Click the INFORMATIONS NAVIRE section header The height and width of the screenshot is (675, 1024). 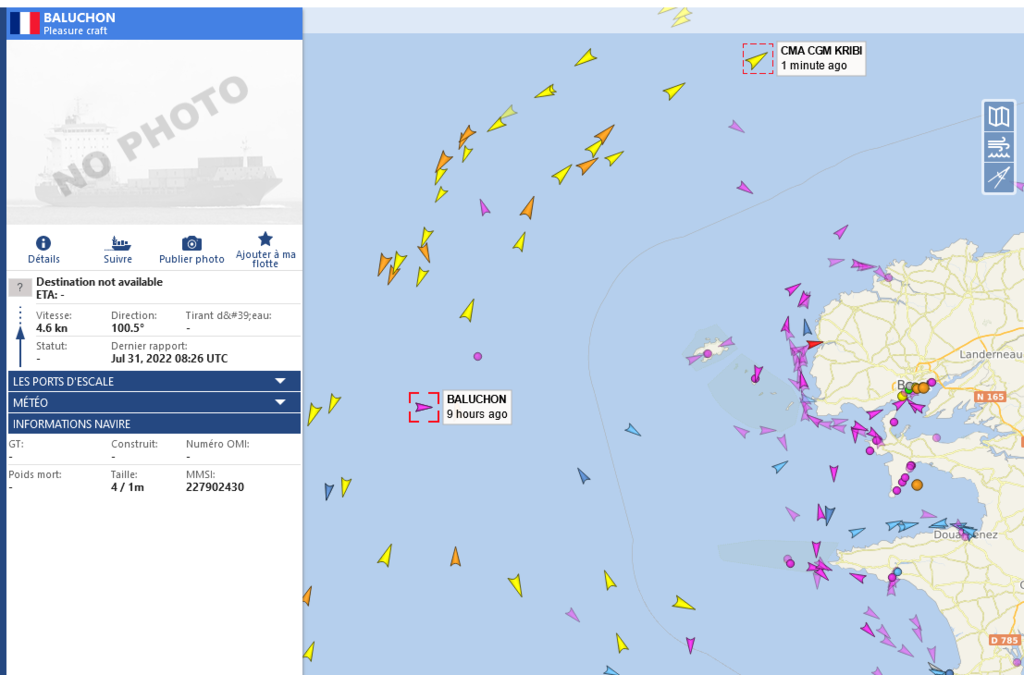[154, 424]
